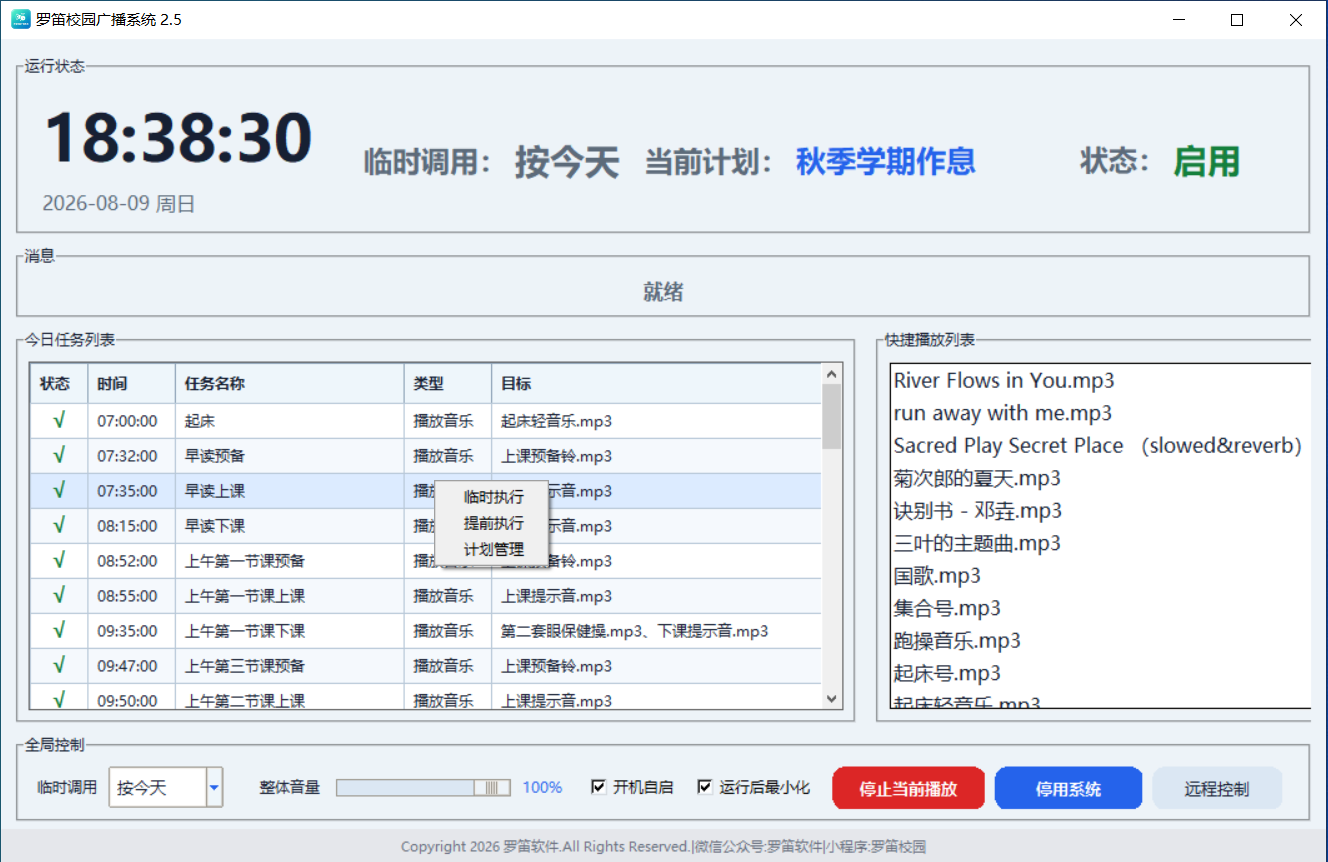
Task: Click the 第二套眼保健操.mp3 target cell
Action: click(x=656, y=631)
